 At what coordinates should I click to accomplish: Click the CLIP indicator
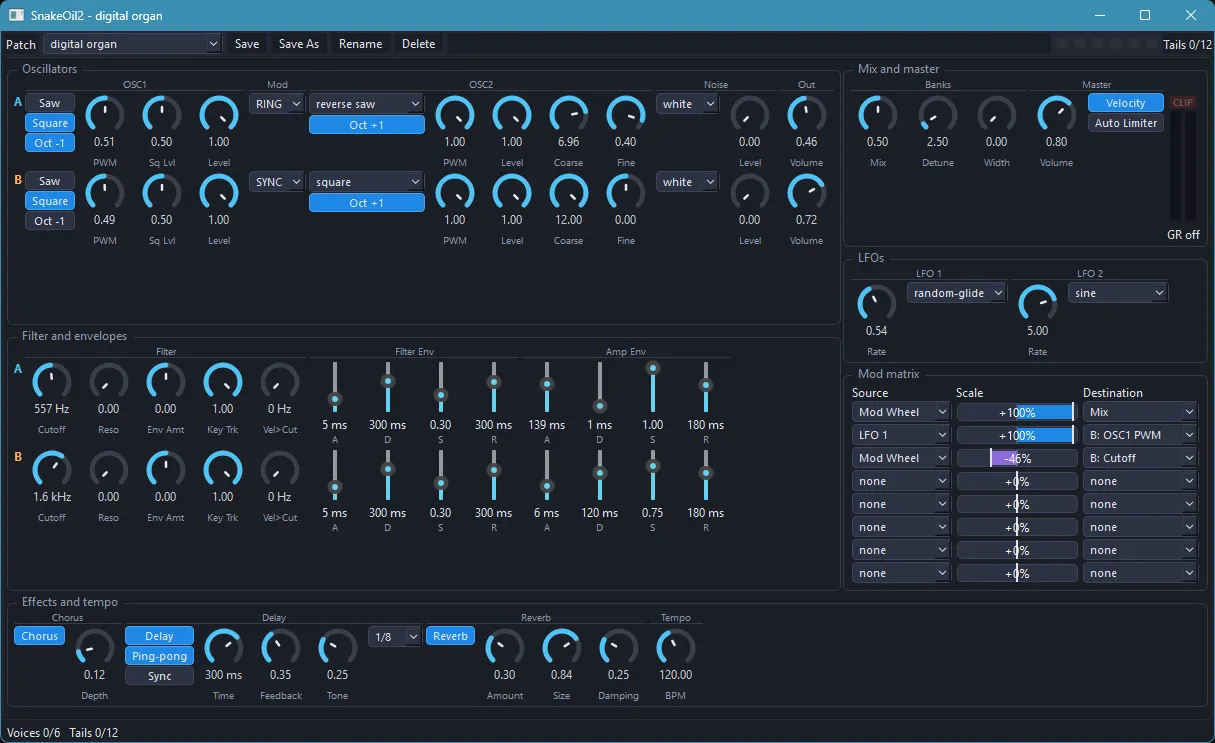(1183, 103)
